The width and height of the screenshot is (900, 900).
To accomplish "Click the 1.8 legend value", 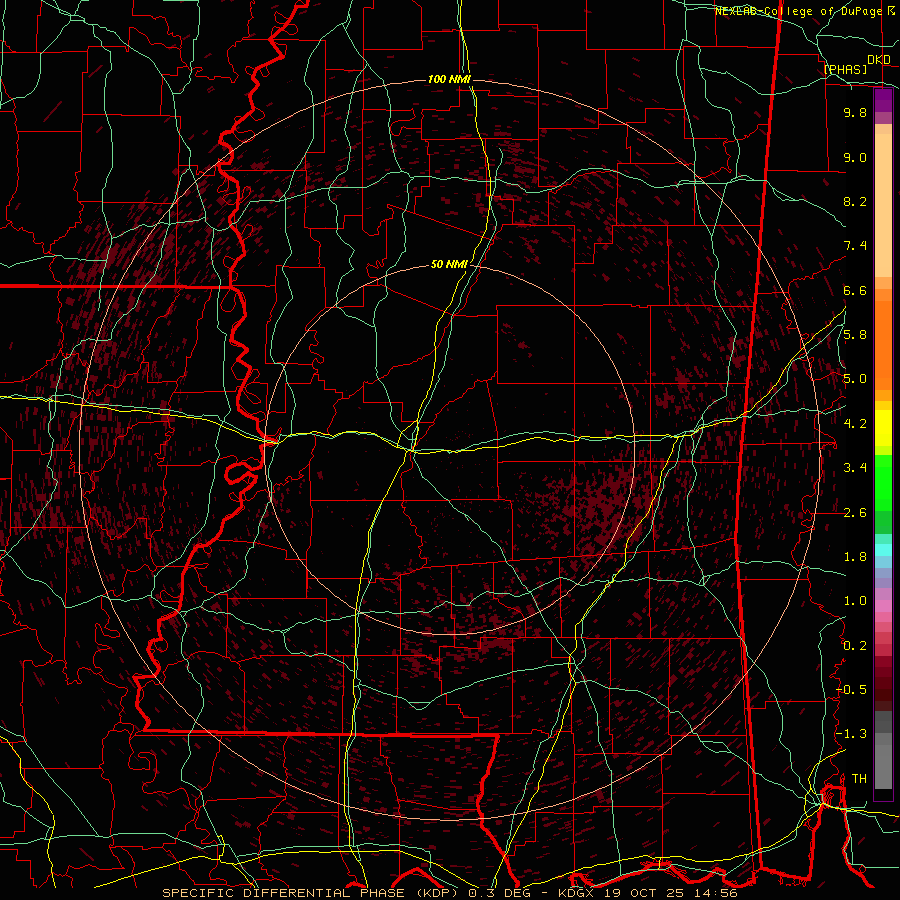I will [855, 557].
